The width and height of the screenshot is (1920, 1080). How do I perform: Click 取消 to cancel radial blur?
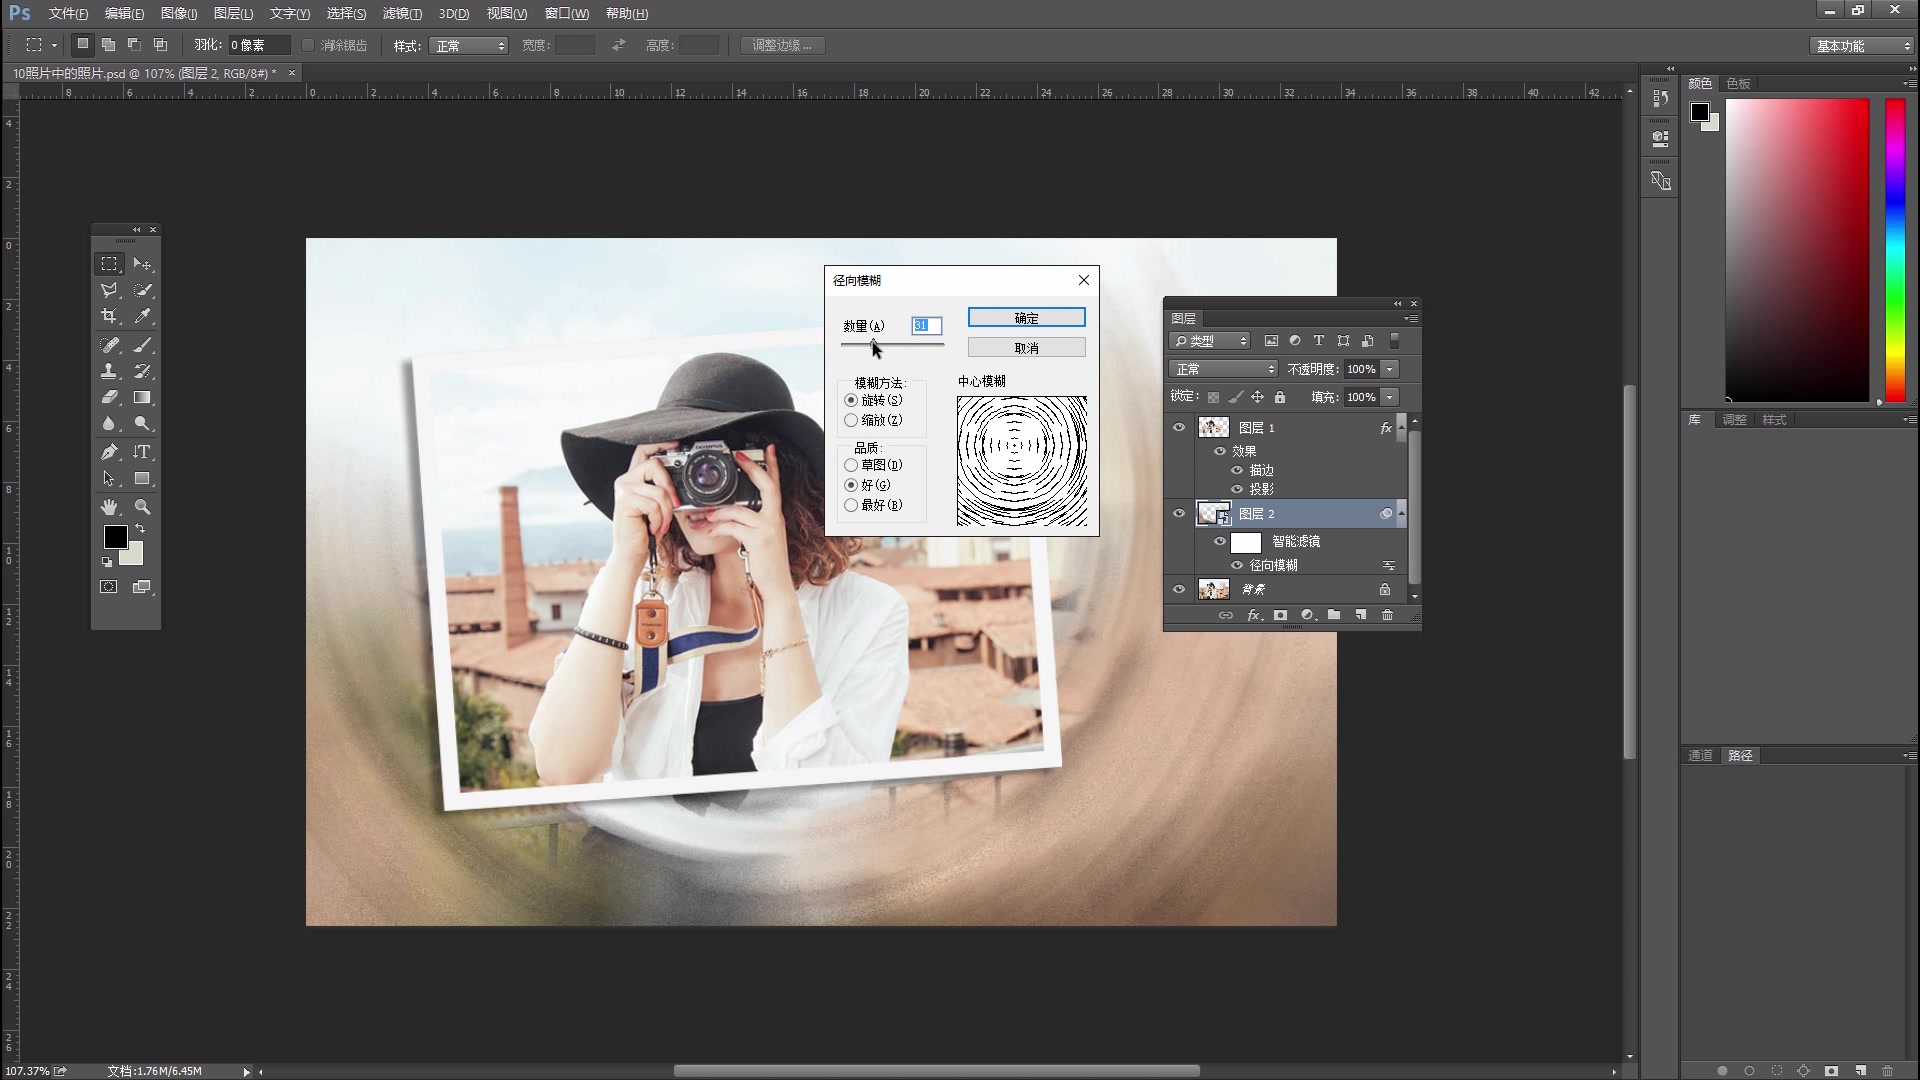coord(1026,348)
